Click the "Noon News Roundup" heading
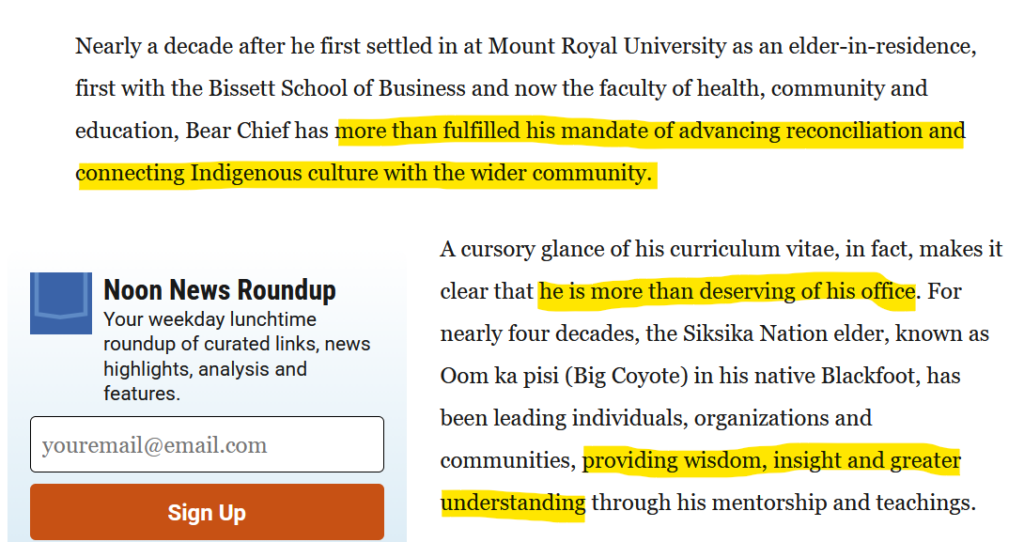 220,290
